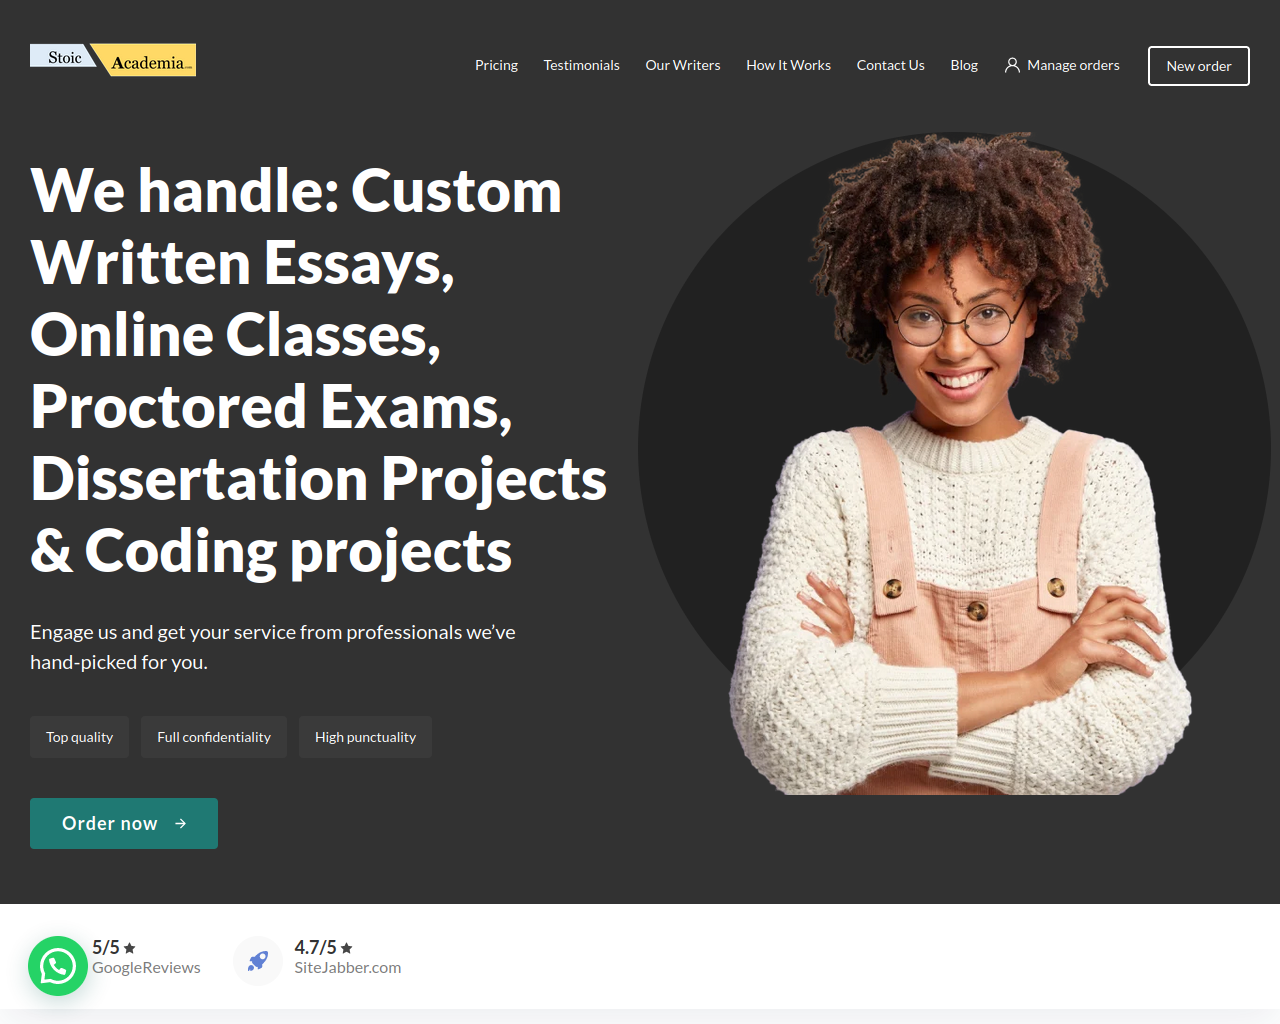Open GoogleReviews rating text

point(146,967)
